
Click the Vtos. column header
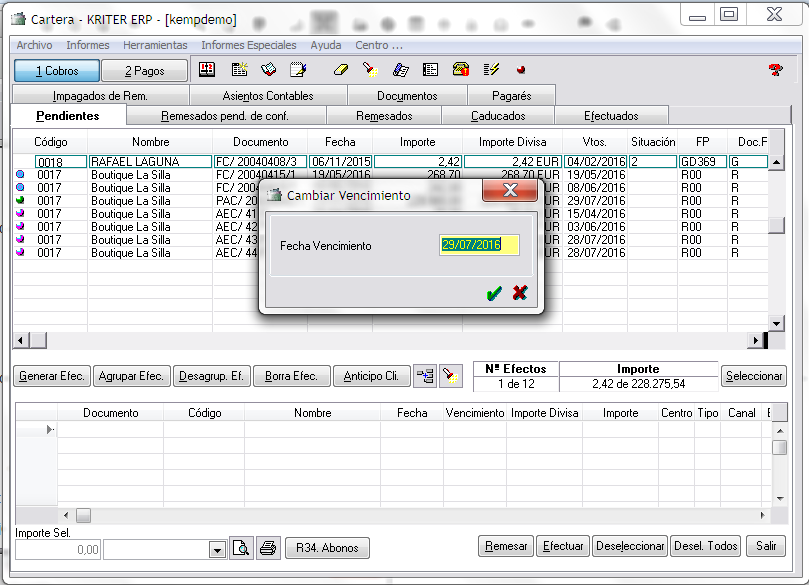click(x=594, y=142)
